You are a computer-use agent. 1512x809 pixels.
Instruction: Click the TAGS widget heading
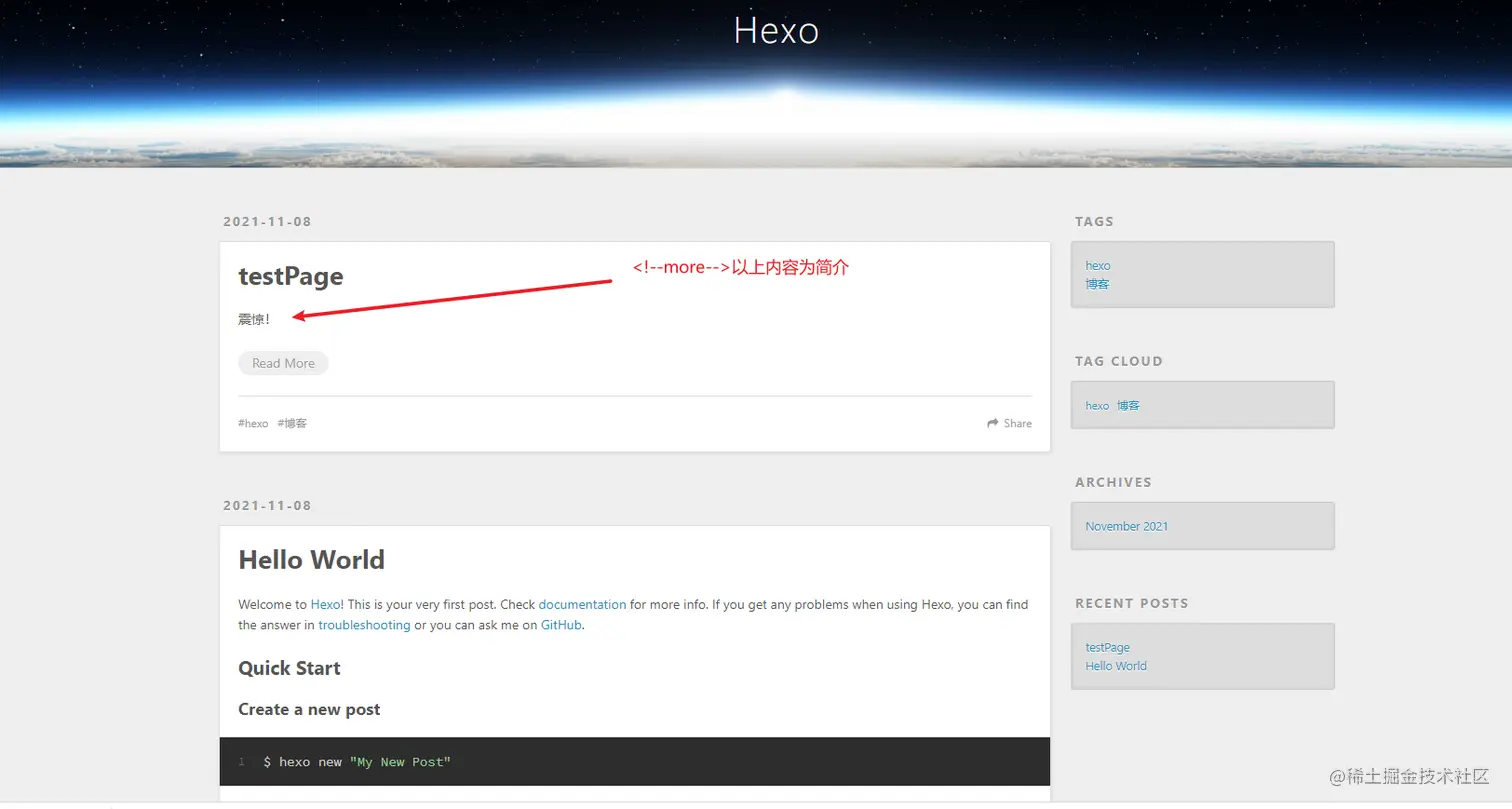click(1094, 221)
